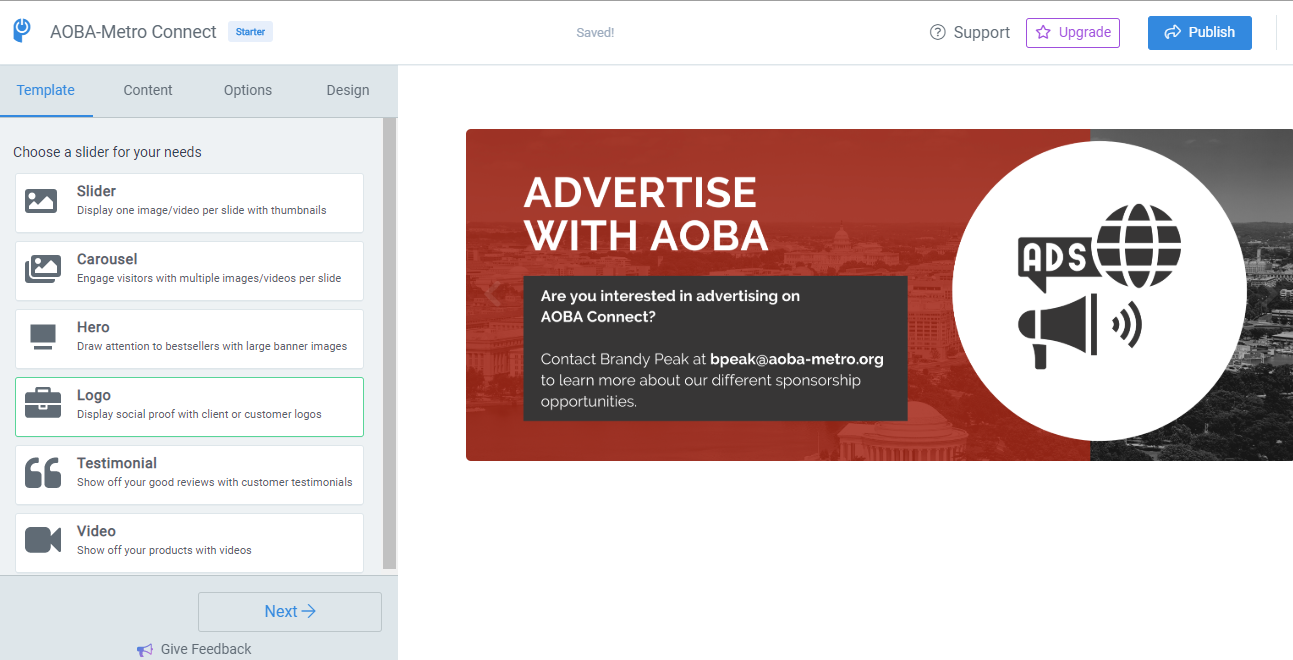Click the 'ADVERTISE WITH AOBA' banner heading

coord(646,214)
